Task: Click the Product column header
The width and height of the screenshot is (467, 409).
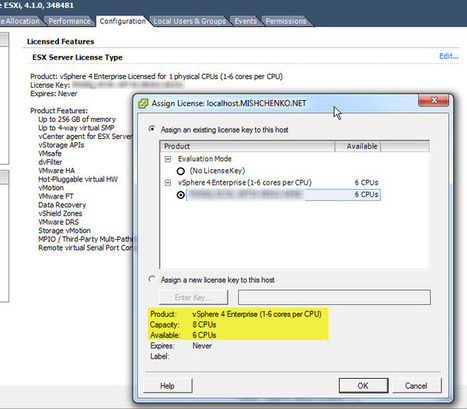Action: click(x=248, y=146)
